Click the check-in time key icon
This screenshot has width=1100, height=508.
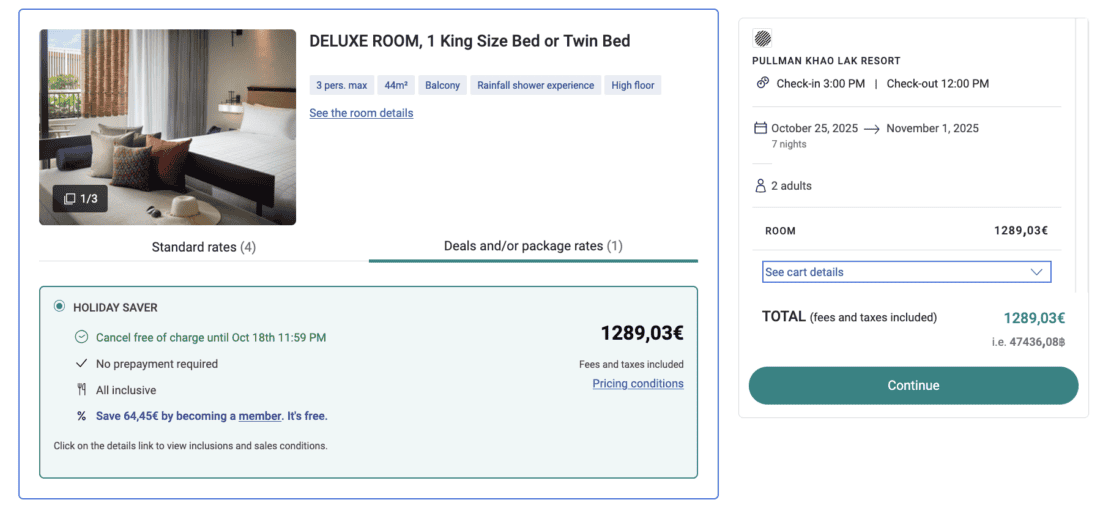point(763,83)
